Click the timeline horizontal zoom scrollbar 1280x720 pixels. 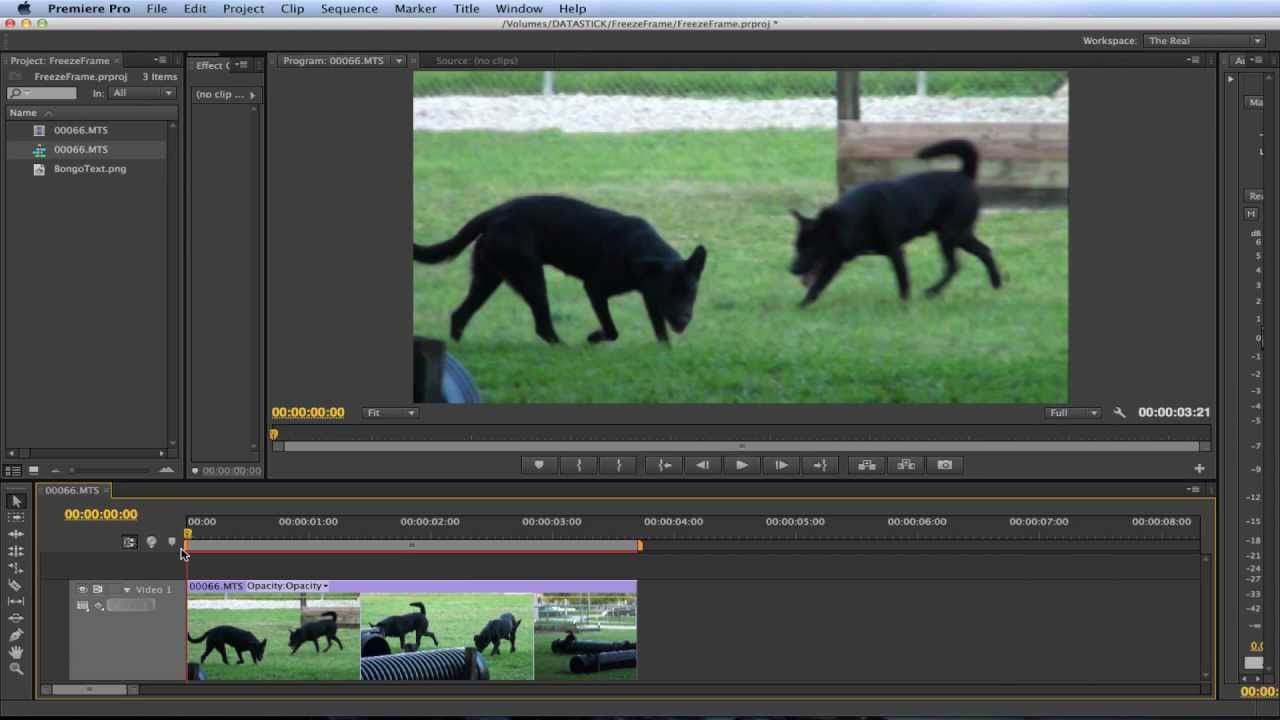click(89, 689)
